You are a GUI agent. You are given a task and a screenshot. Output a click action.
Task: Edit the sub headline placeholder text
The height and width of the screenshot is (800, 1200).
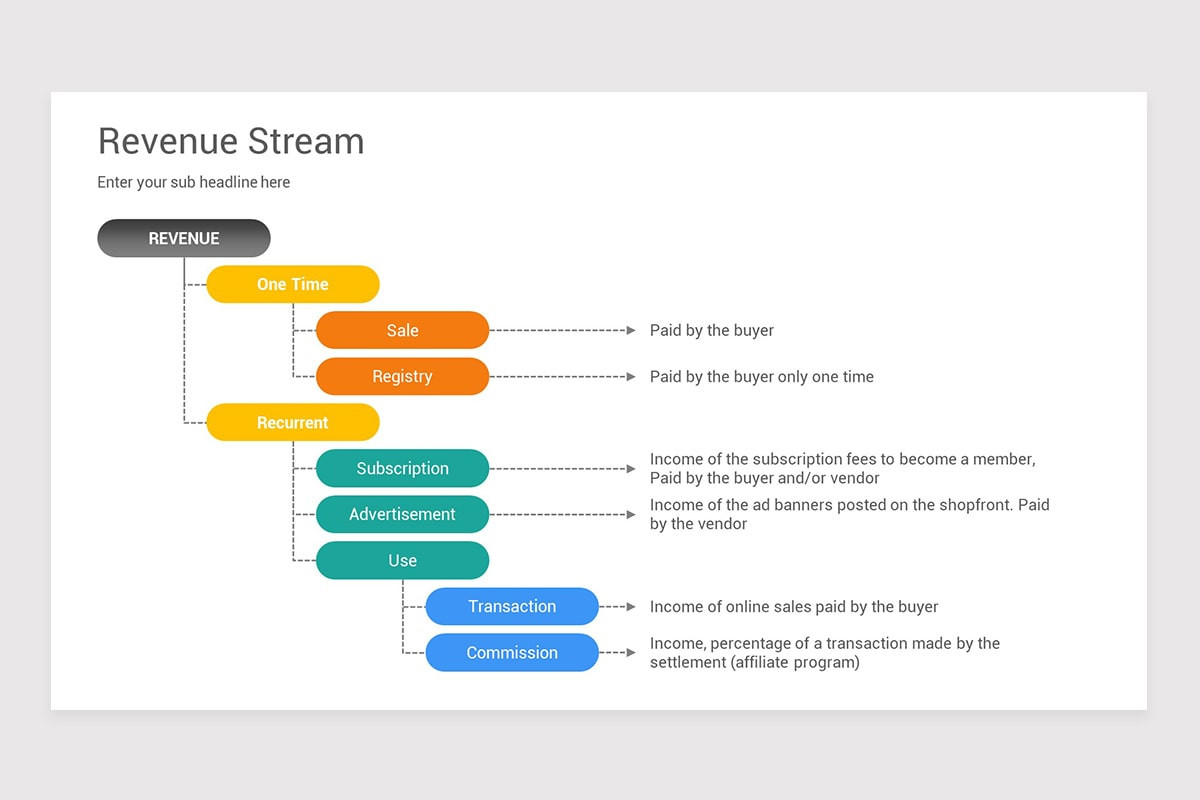(x=193, y=182)
